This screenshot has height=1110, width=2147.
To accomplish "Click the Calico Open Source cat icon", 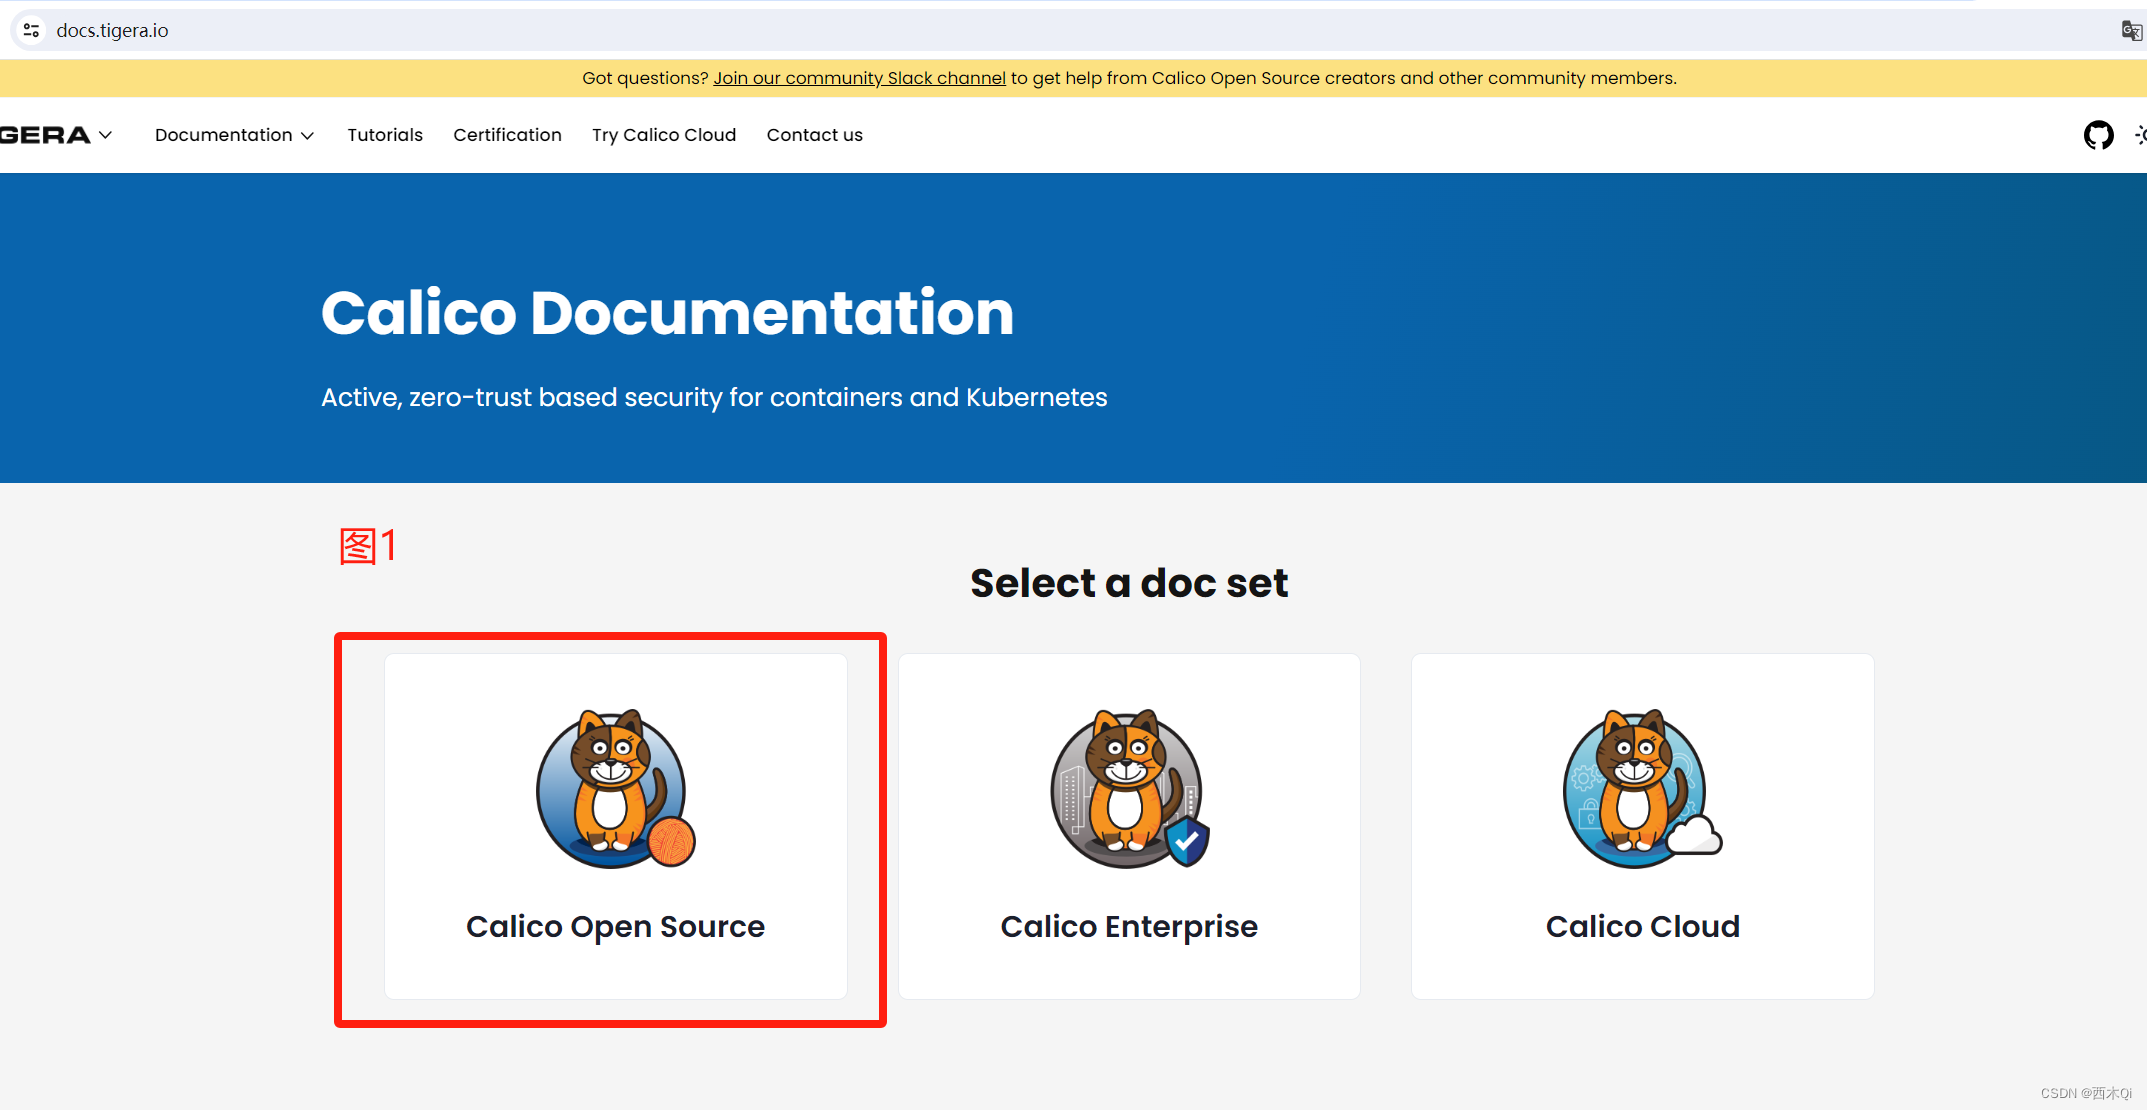I will 615,789.
